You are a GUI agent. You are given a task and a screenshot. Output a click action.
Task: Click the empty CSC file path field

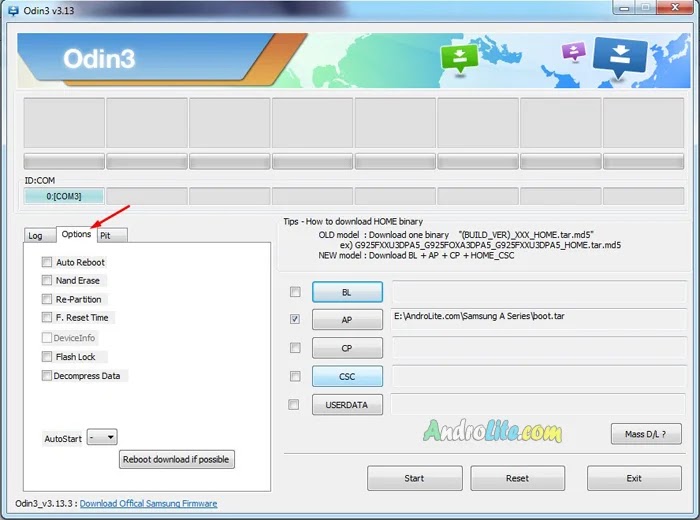539,376
